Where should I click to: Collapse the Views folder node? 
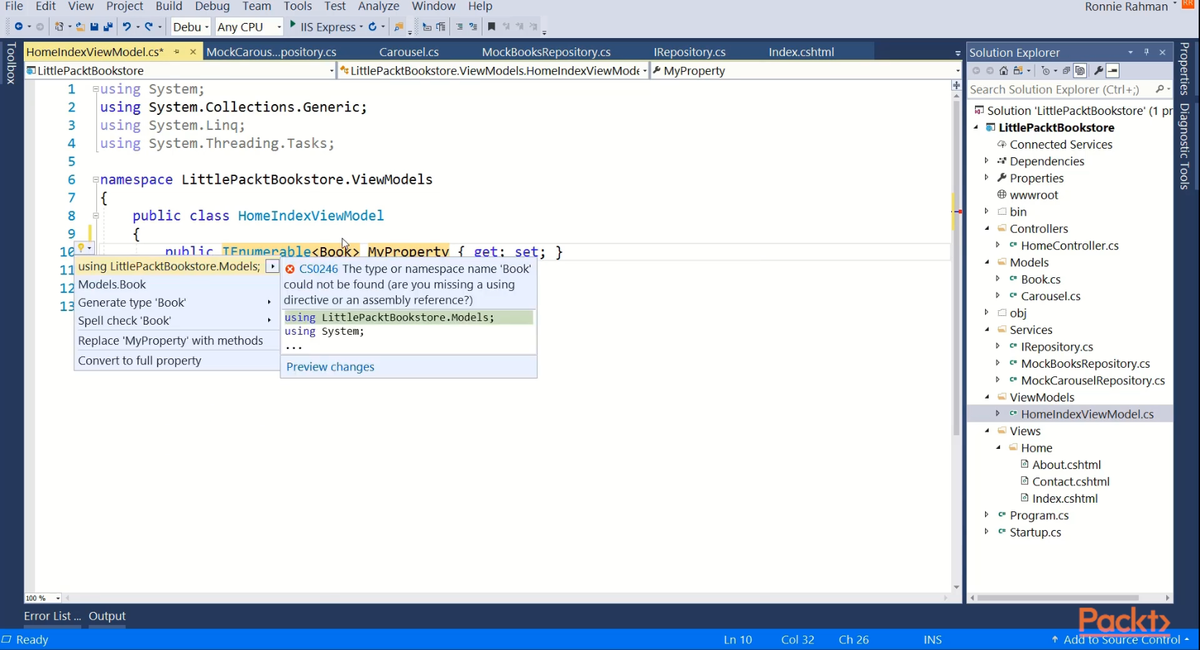987,431
